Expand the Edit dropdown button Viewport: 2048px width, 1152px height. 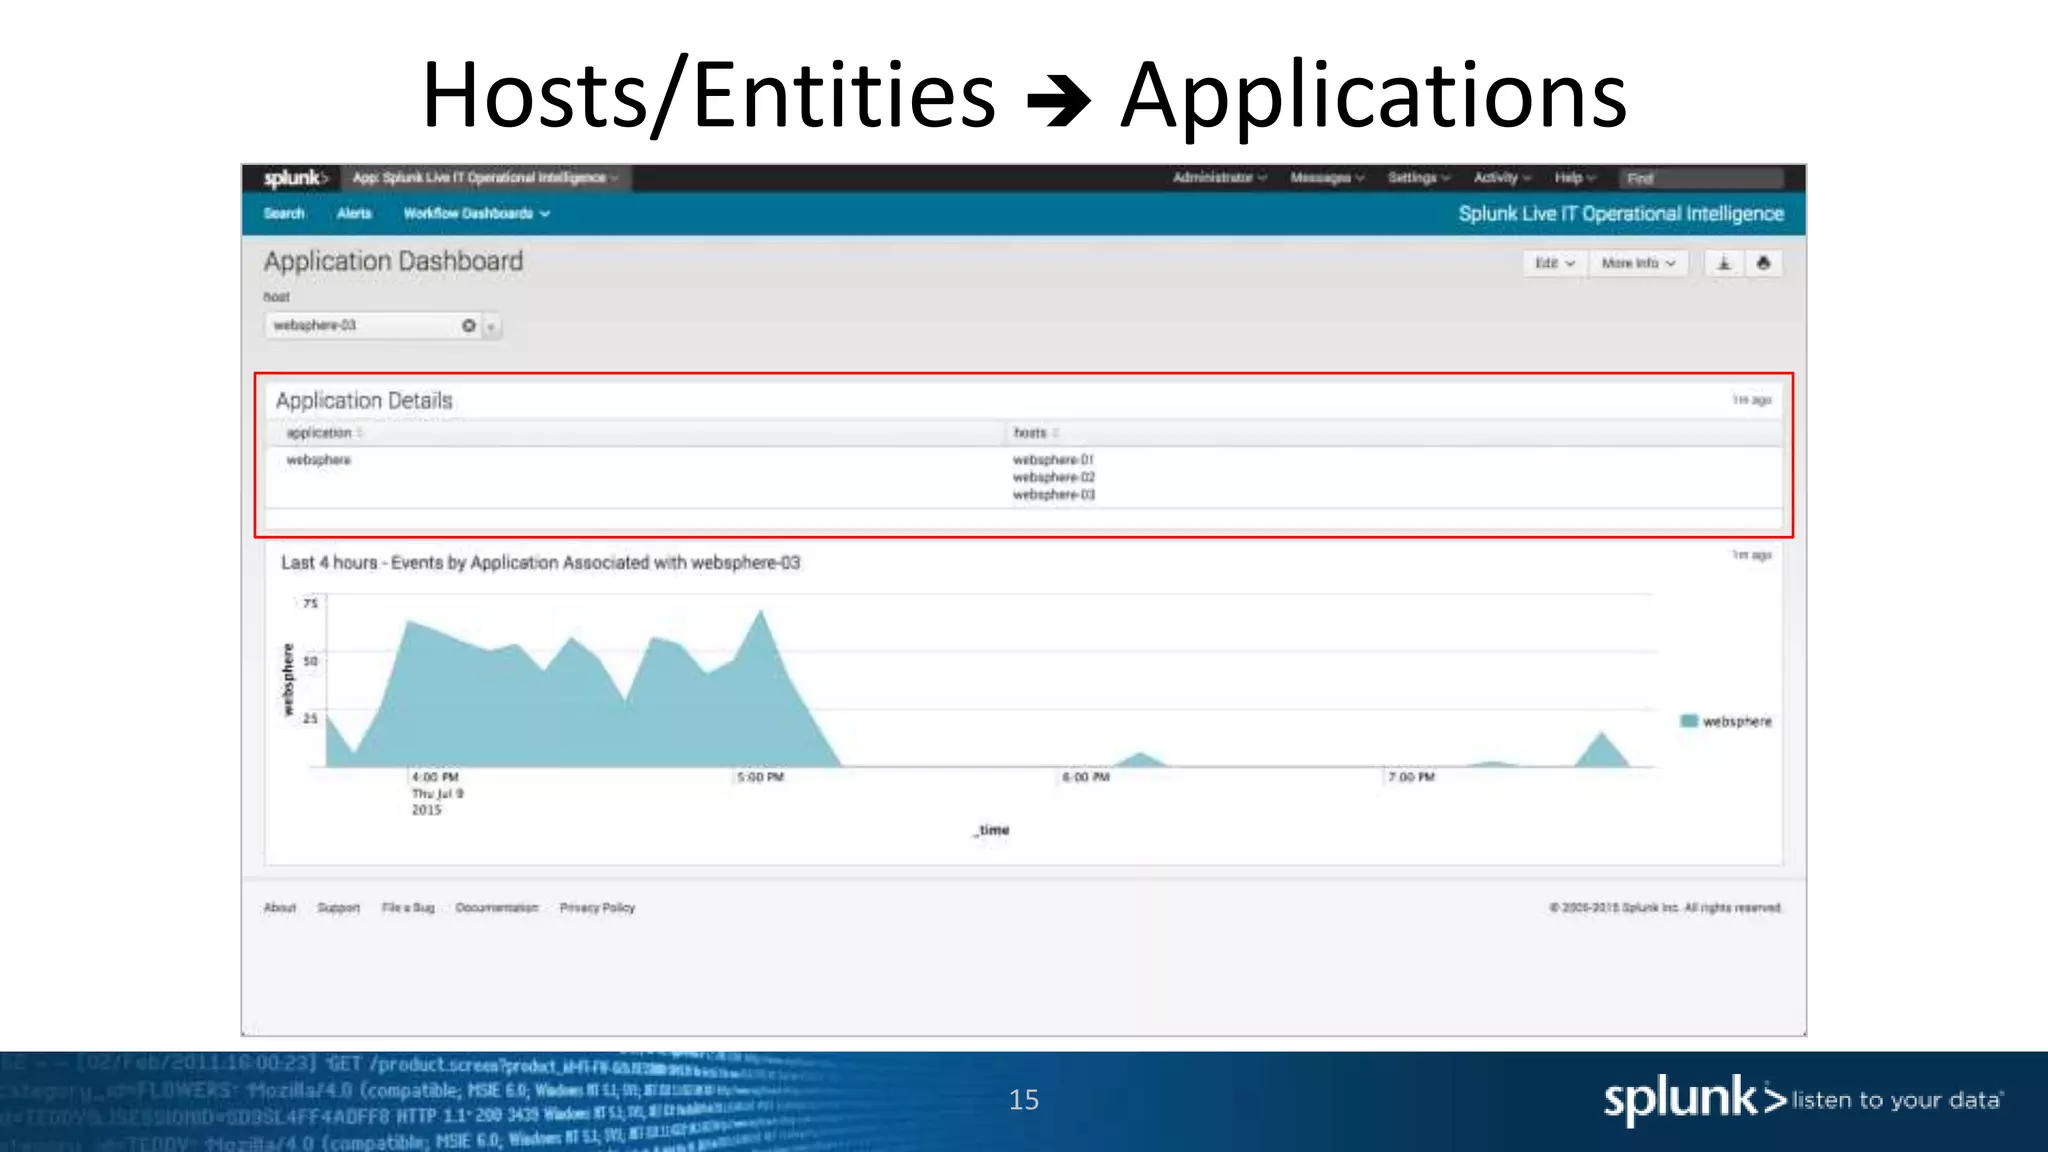coord(1554,263)
